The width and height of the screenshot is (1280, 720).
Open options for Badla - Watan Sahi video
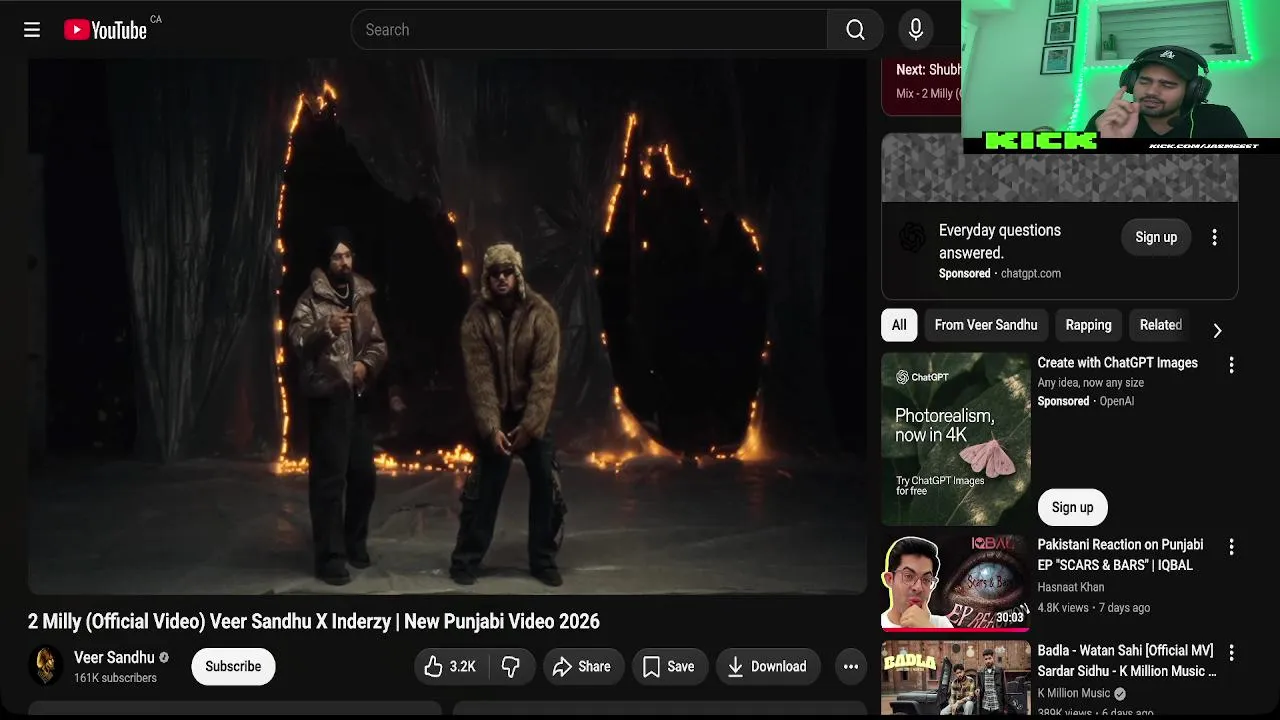coord(1231,652)
